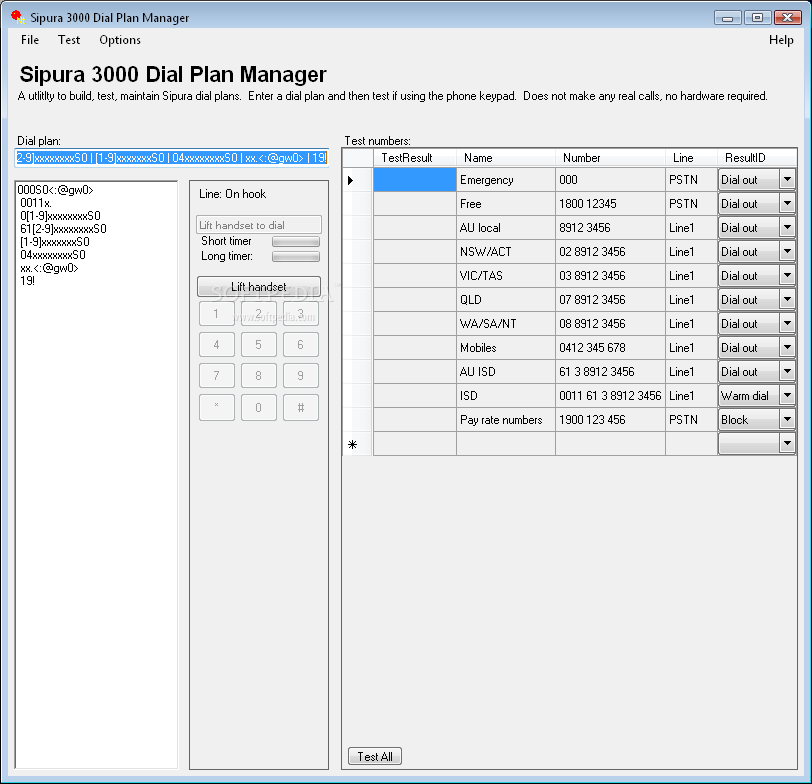Close the Dial Plan Manager window
Image resolution: width=812 pixels, height=784 pixels.
[788, 18]
